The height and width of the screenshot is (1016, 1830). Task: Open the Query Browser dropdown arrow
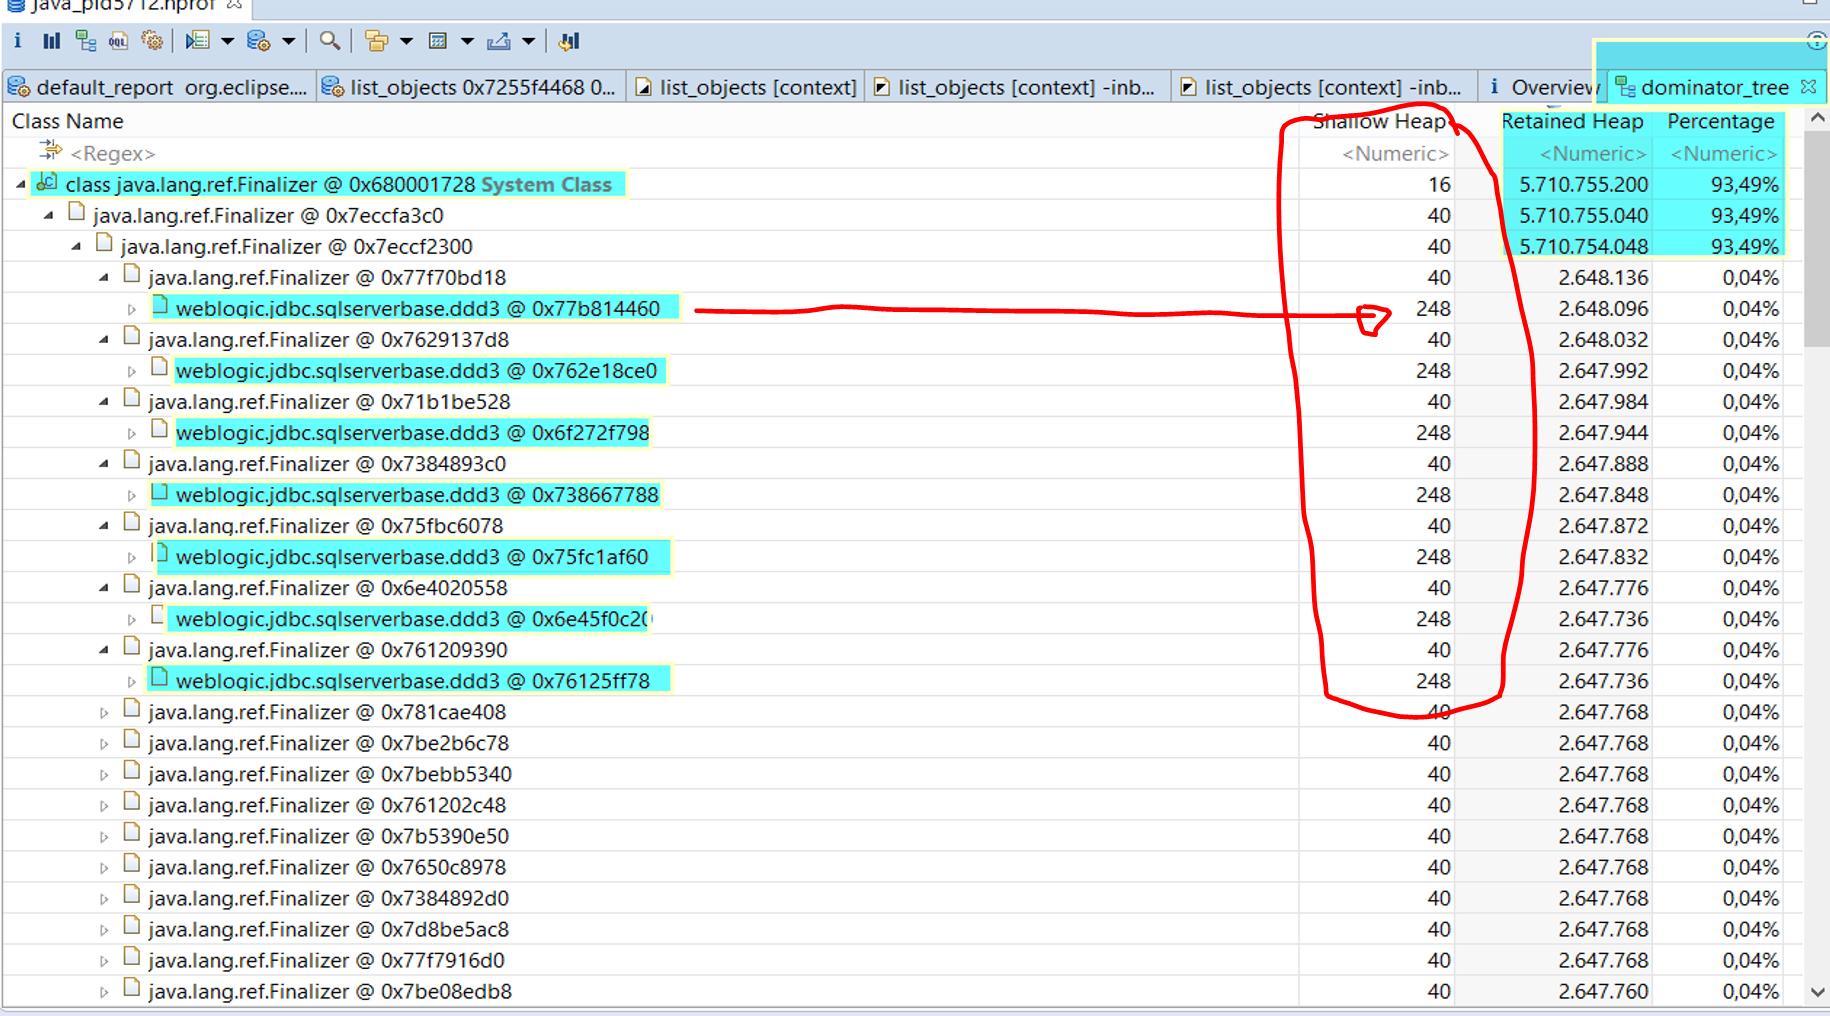click(x=288, y=42)
